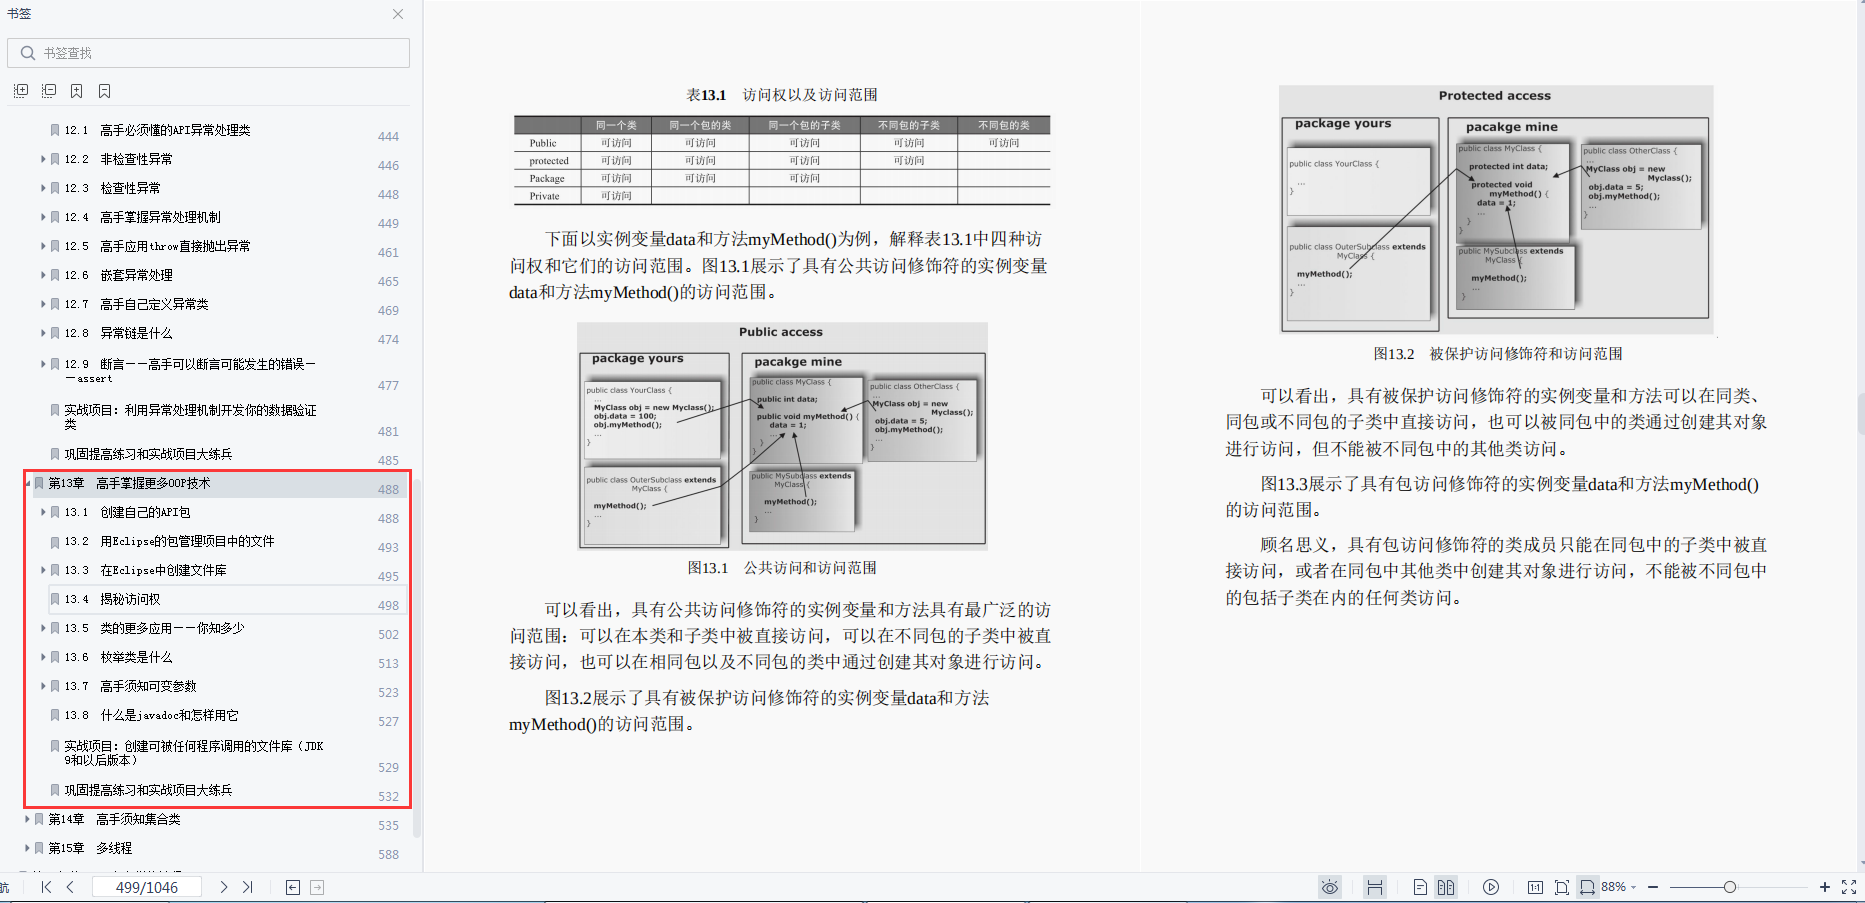Fit page to window
Screen dimensions: 1865x903
pos(1562,887)
